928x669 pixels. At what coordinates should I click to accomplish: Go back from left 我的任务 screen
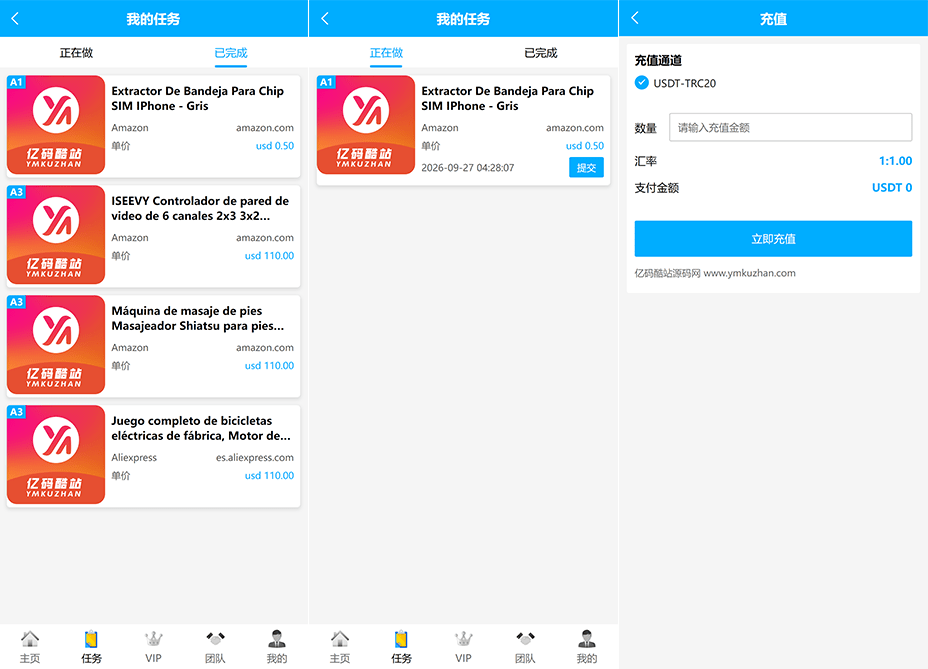[x=15, y=18]
